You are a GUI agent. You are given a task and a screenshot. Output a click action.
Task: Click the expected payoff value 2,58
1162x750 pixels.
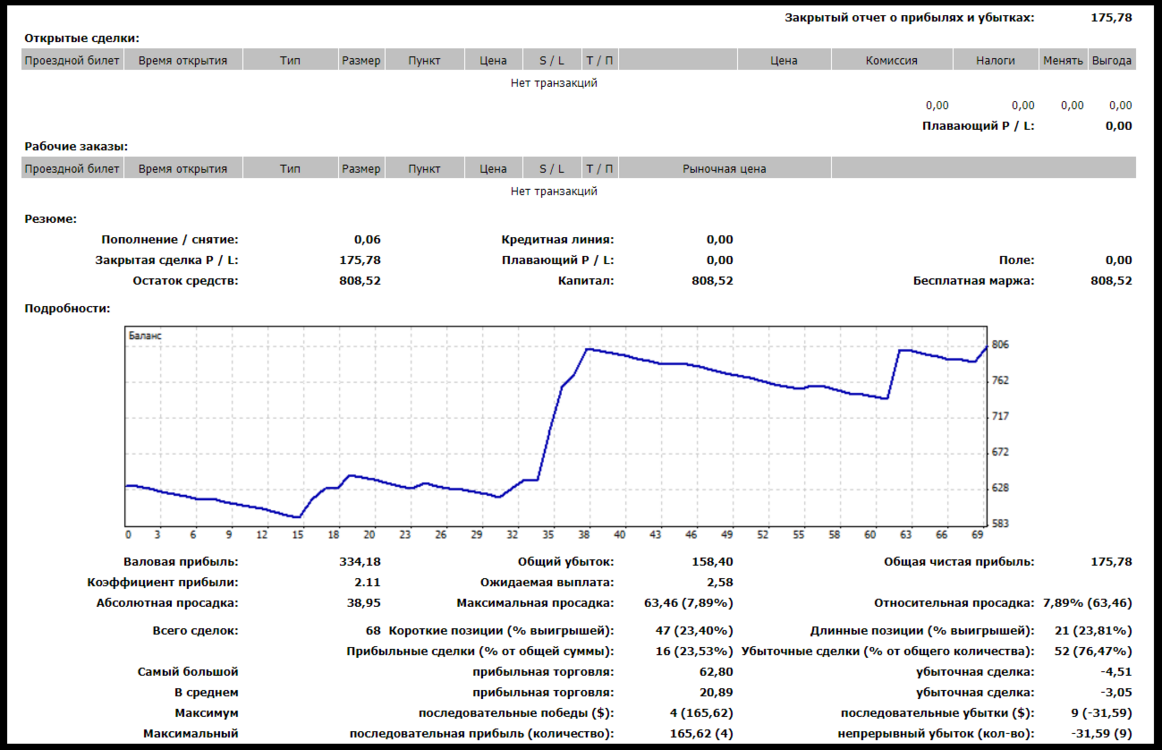[x=720, y=583]
